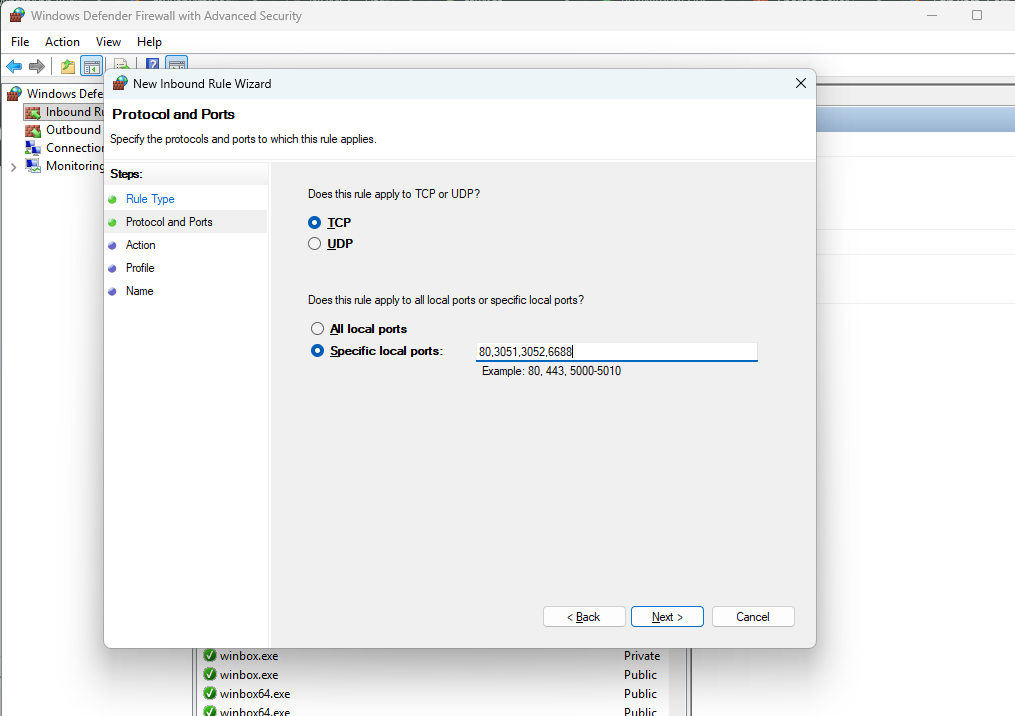Image resolution: width=1015 pixels, height=716 pixels.
Task: Click purple bullet next to Action step
Action: point(113,245)
